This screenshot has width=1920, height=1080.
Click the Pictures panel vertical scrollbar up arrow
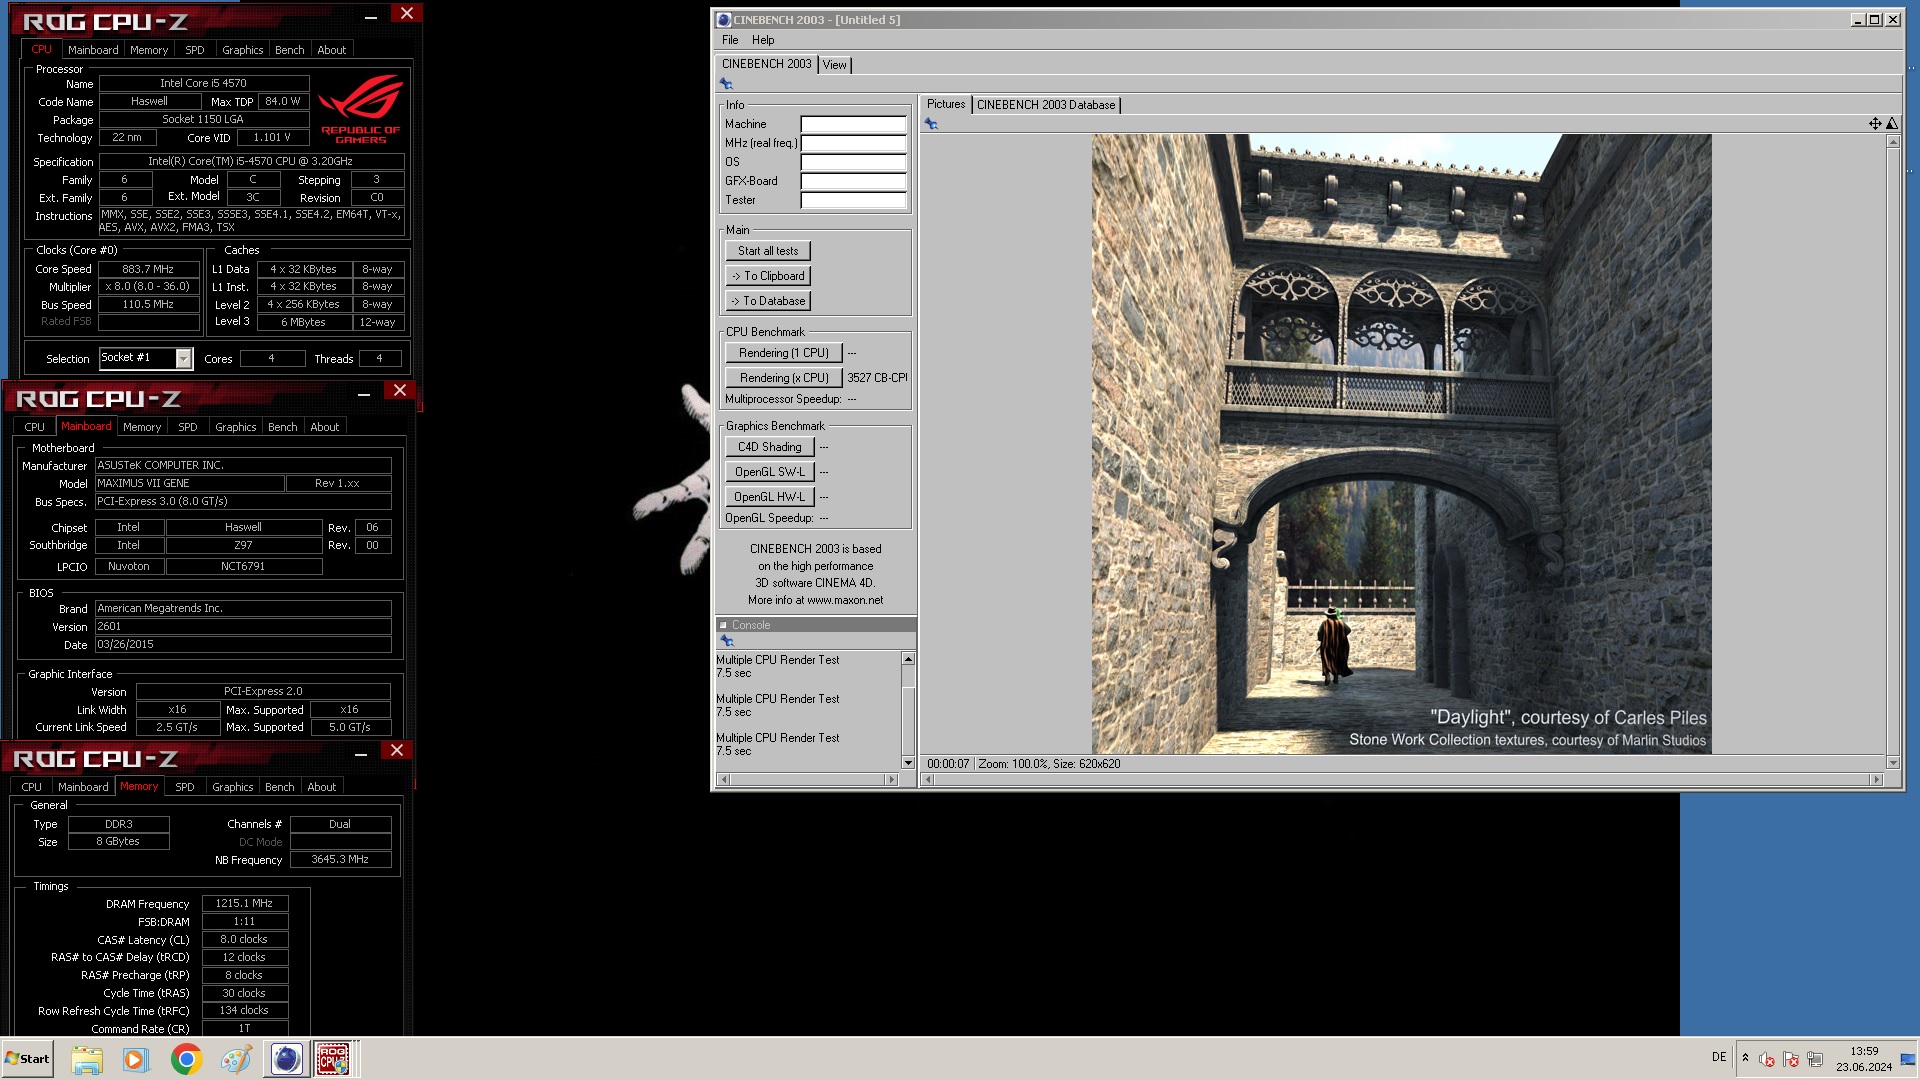pyautogui.click(x=1893, y=142)
